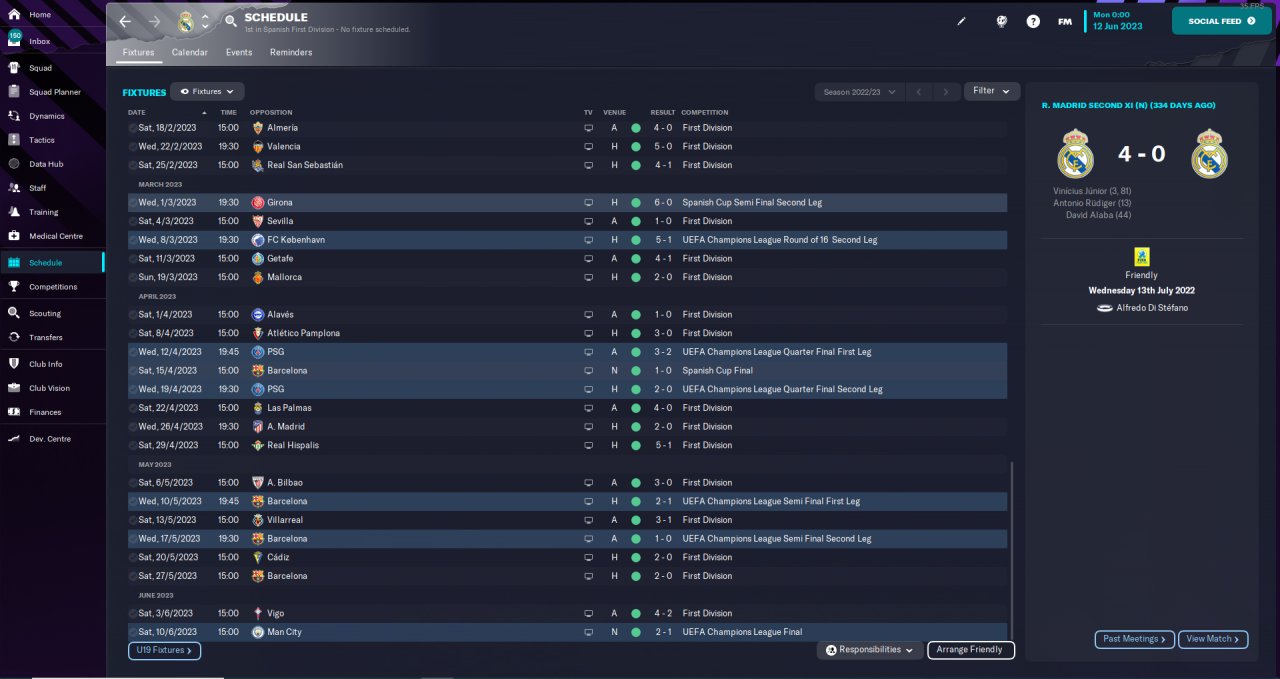Click the back navigation arrow
1280x679 pixels.
(x=125, y=21)
